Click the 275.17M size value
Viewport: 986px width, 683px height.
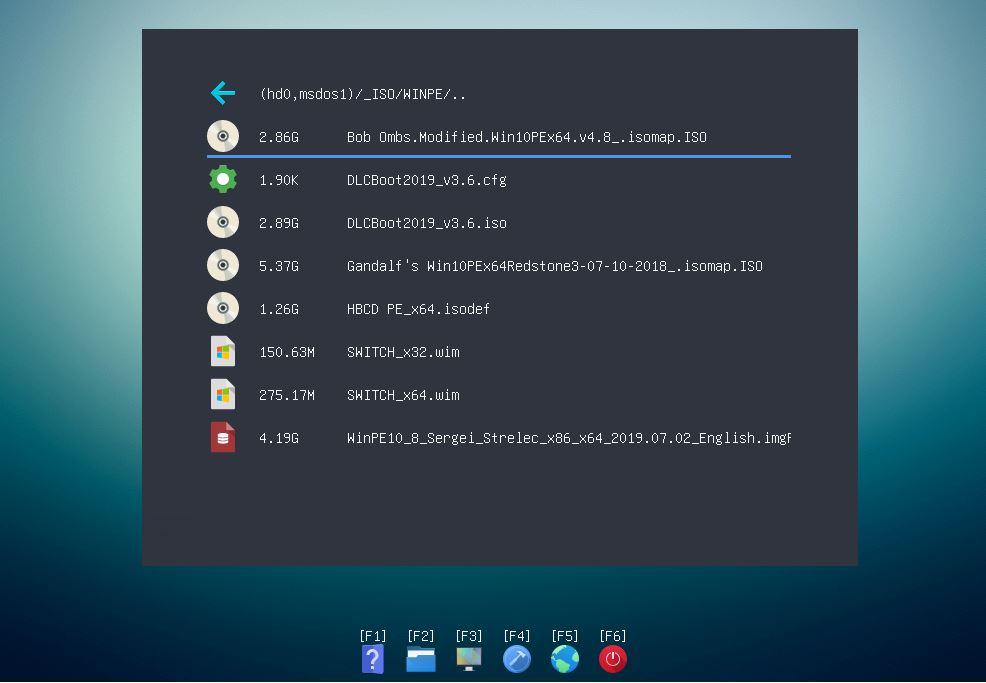(287, 395)
